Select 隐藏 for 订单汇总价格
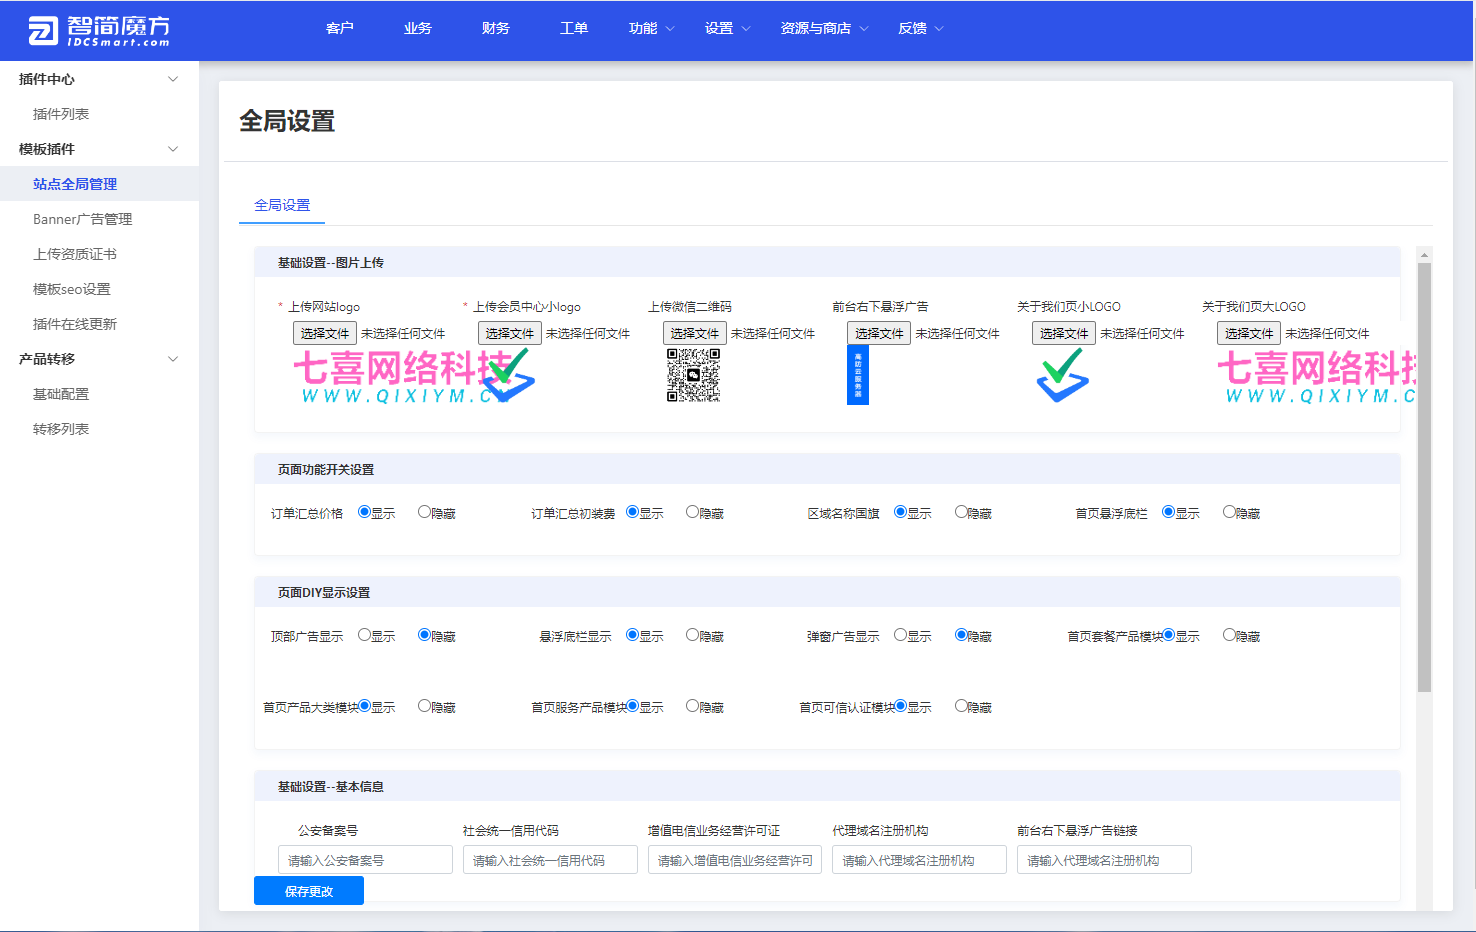The image size is (1476, 932). point(423,511)
